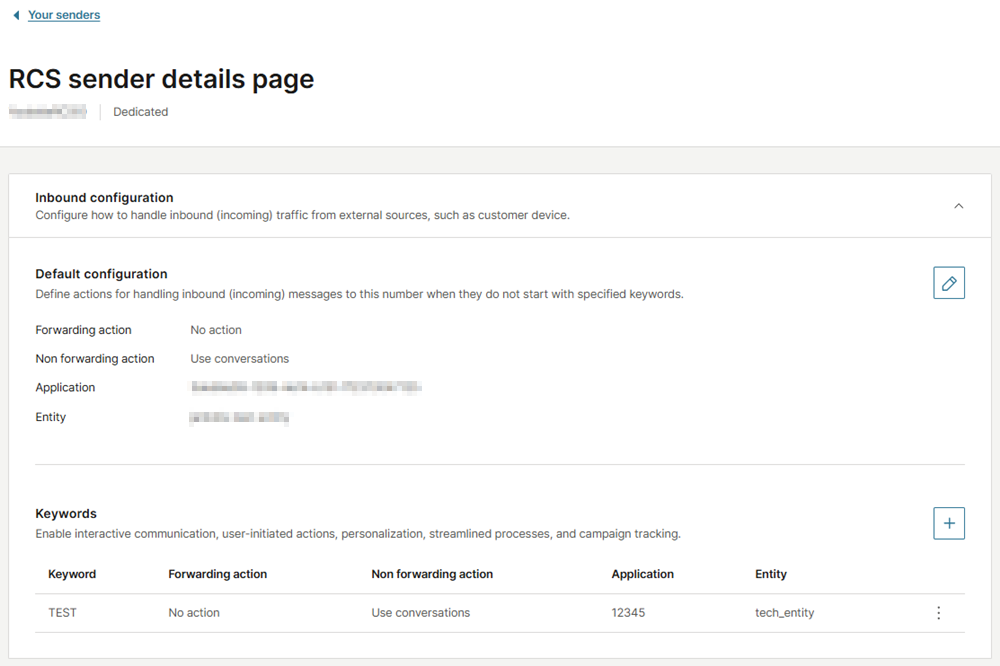This screenshot has width=1000, height=666.
Task: Click the application ID 12345
Action: coord(628,612)
